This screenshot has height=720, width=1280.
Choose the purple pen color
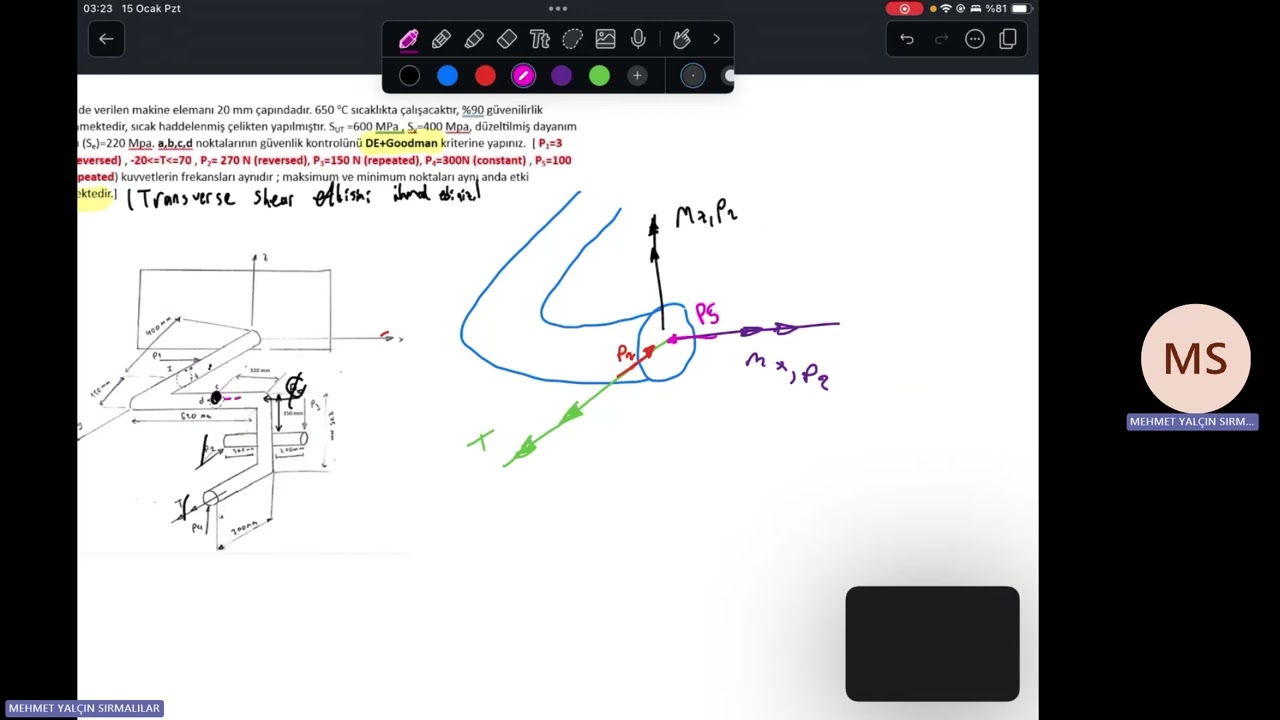561,76
